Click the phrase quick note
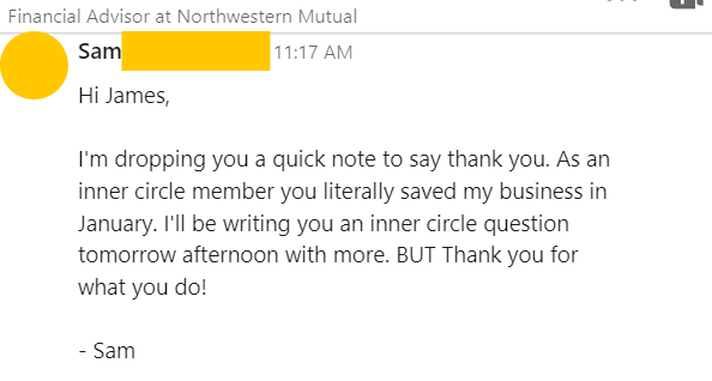This screenshot has height=381, width=712. (x=325, y=160)
